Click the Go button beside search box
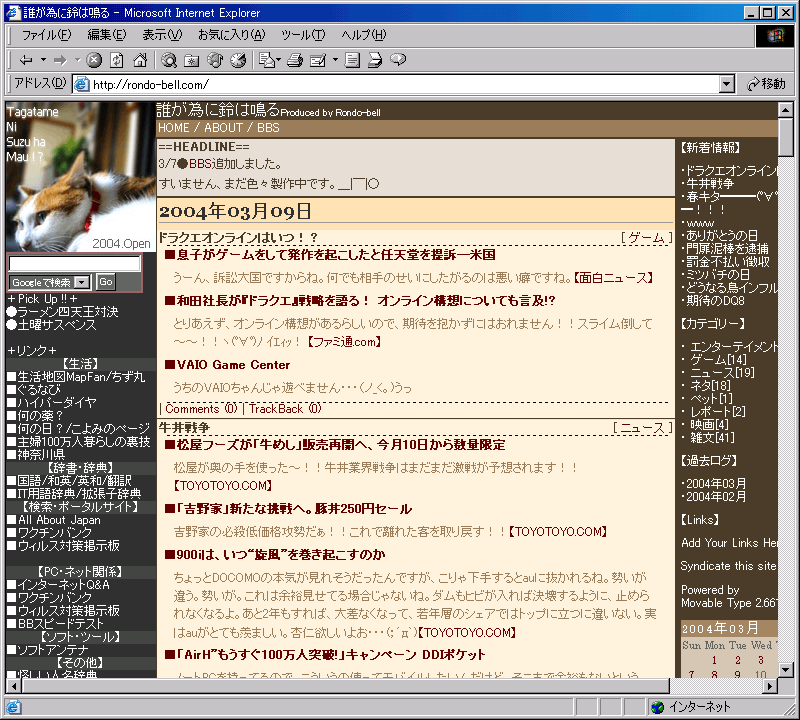Image resolution: width=800 pixels, height=720 pixels. pos(106,282)
